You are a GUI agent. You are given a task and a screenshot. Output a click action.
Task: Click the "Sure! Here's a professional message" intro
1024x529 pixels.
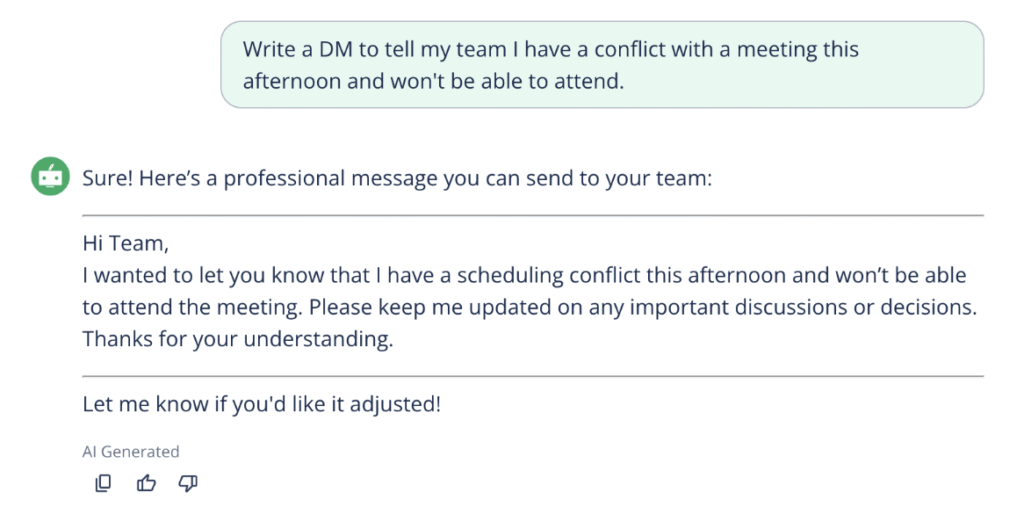click(300, 179)
